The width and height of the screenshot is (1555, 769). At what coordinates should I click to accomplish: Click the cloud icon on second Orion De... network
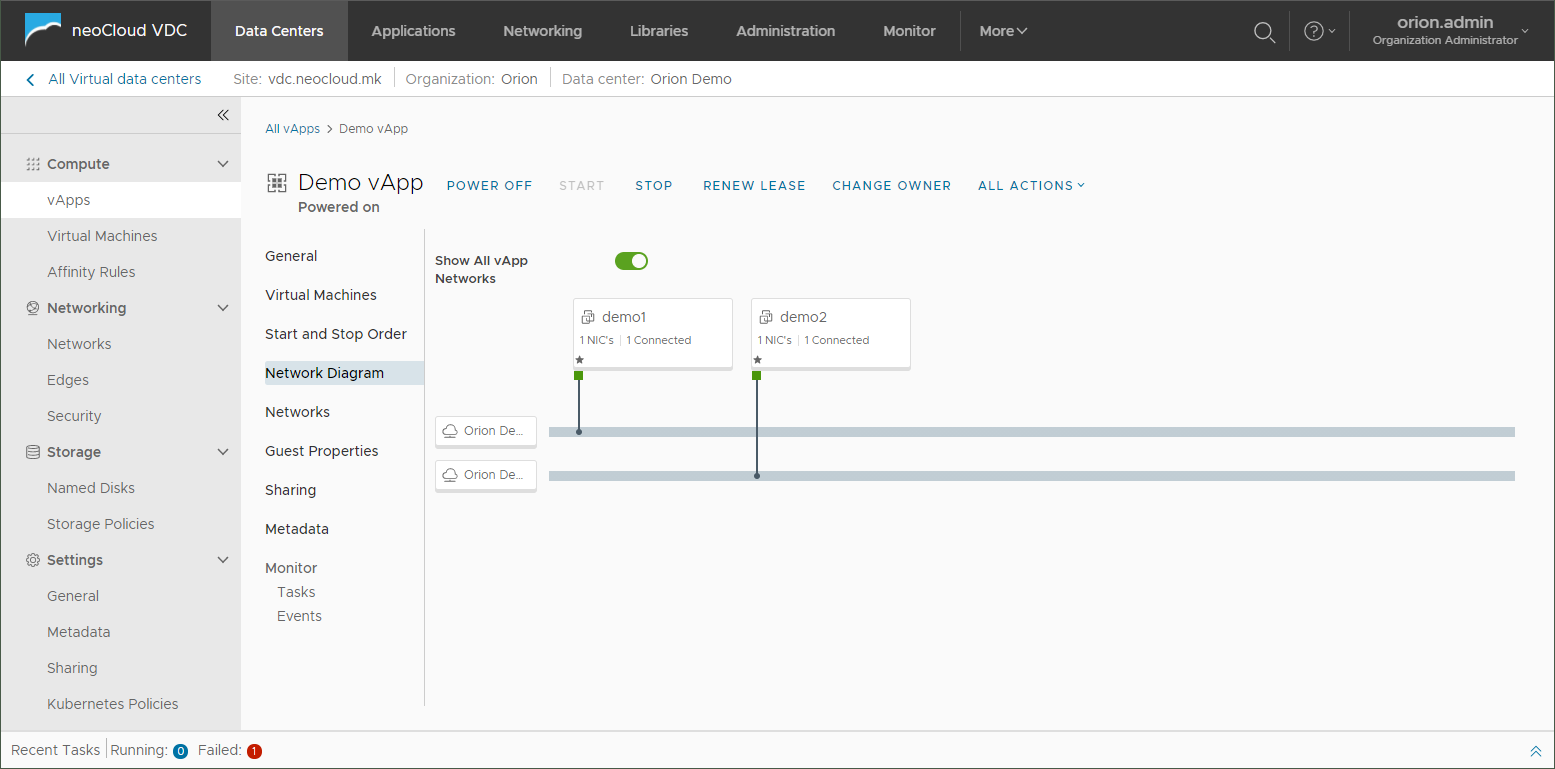[451, 475]
